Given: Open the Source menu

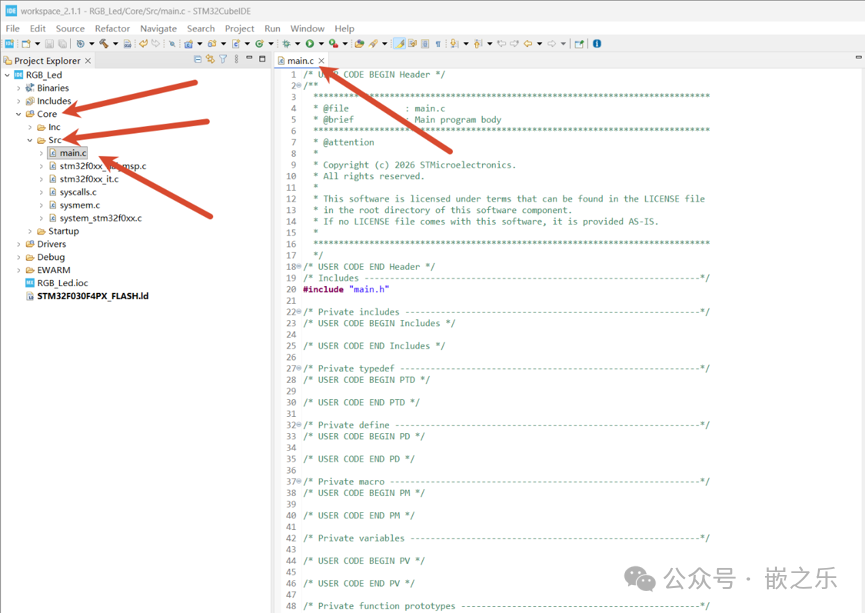Looking at the screenshot, I should point(70,28).
